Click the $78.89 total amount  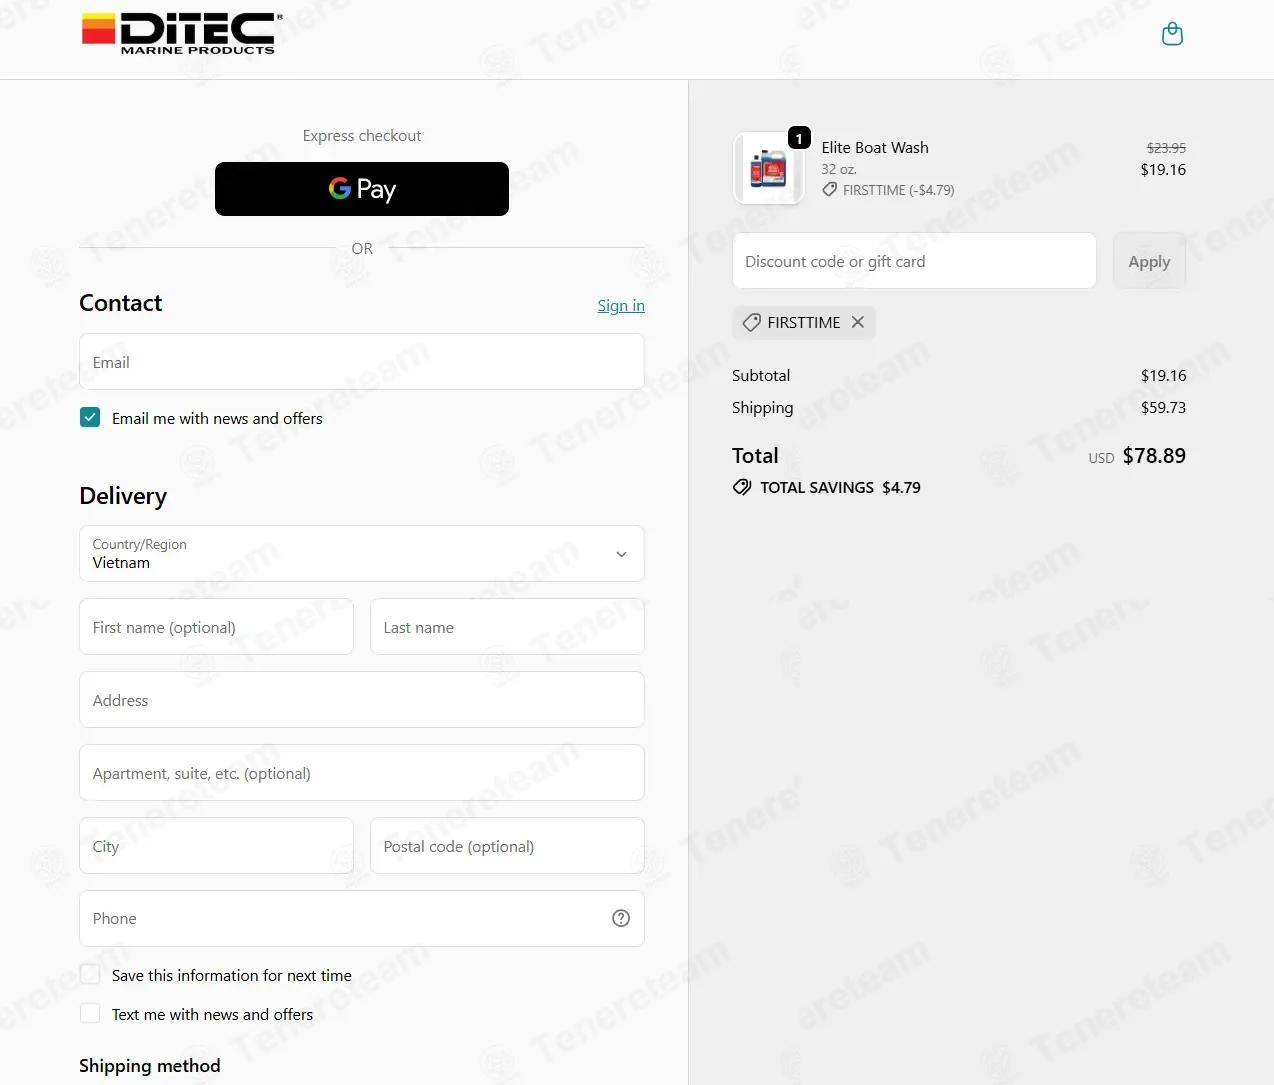pos(1154,456)
